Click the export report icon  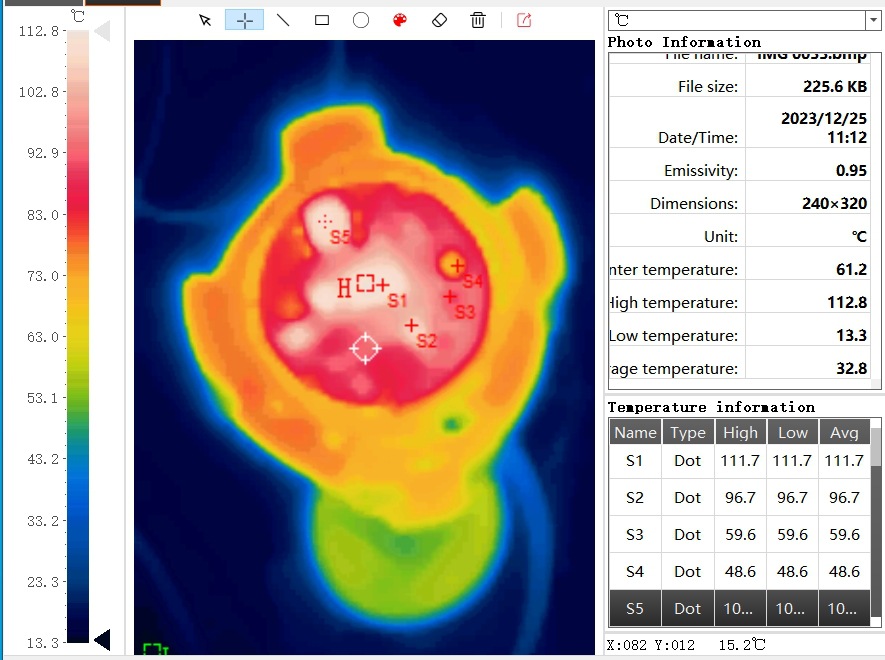[x=524, y=21]
